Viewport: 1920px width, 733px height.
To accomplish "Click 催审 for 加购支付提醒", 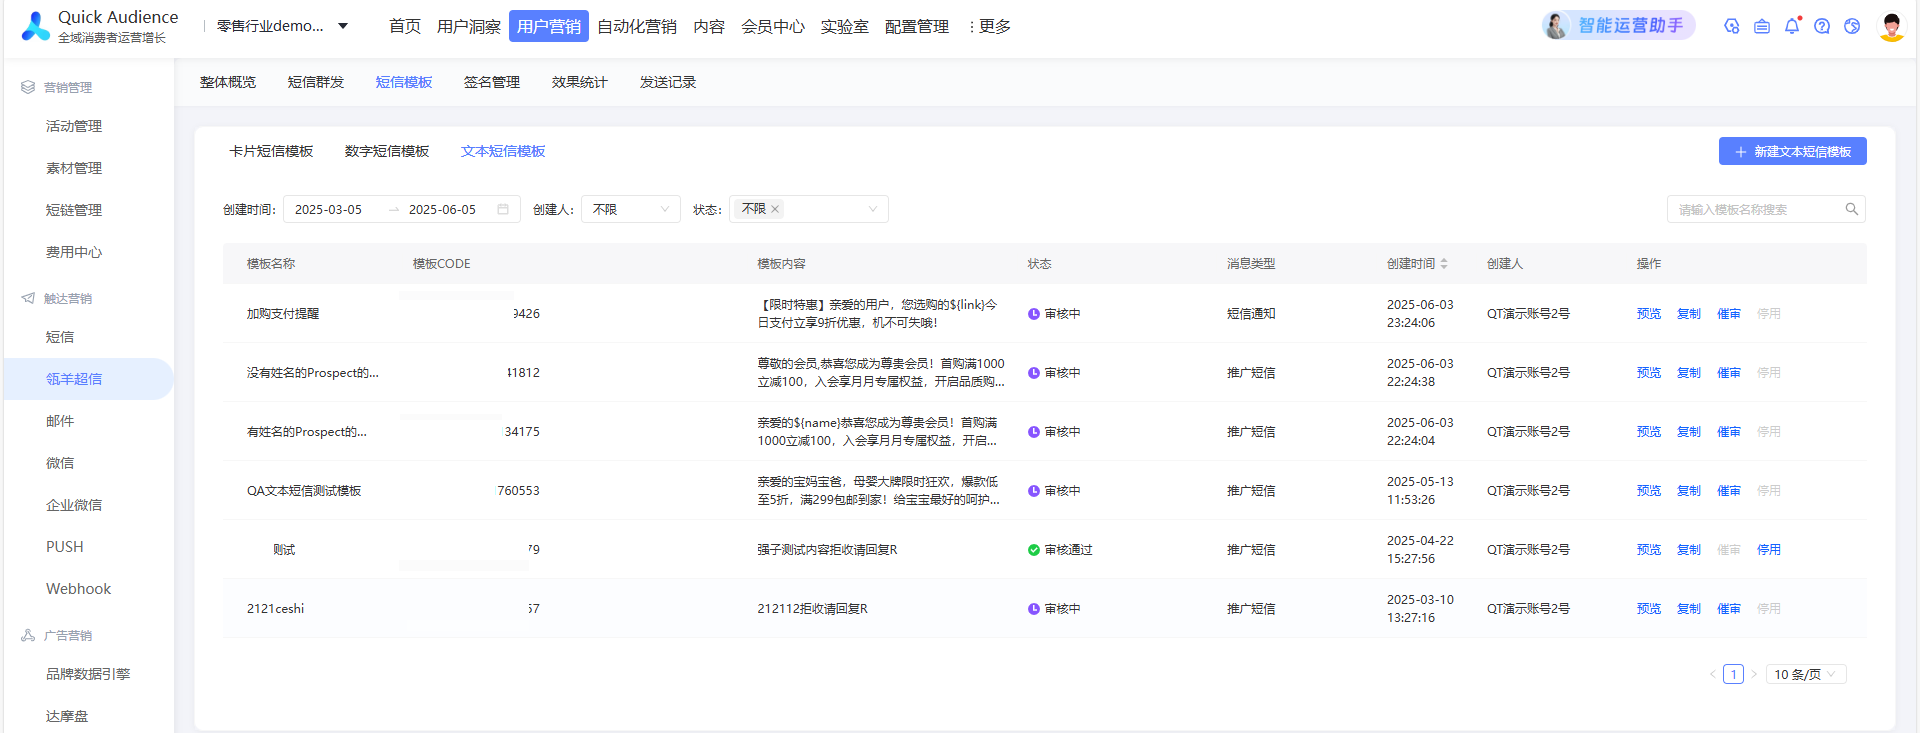I will click(x=1729, y=314).
